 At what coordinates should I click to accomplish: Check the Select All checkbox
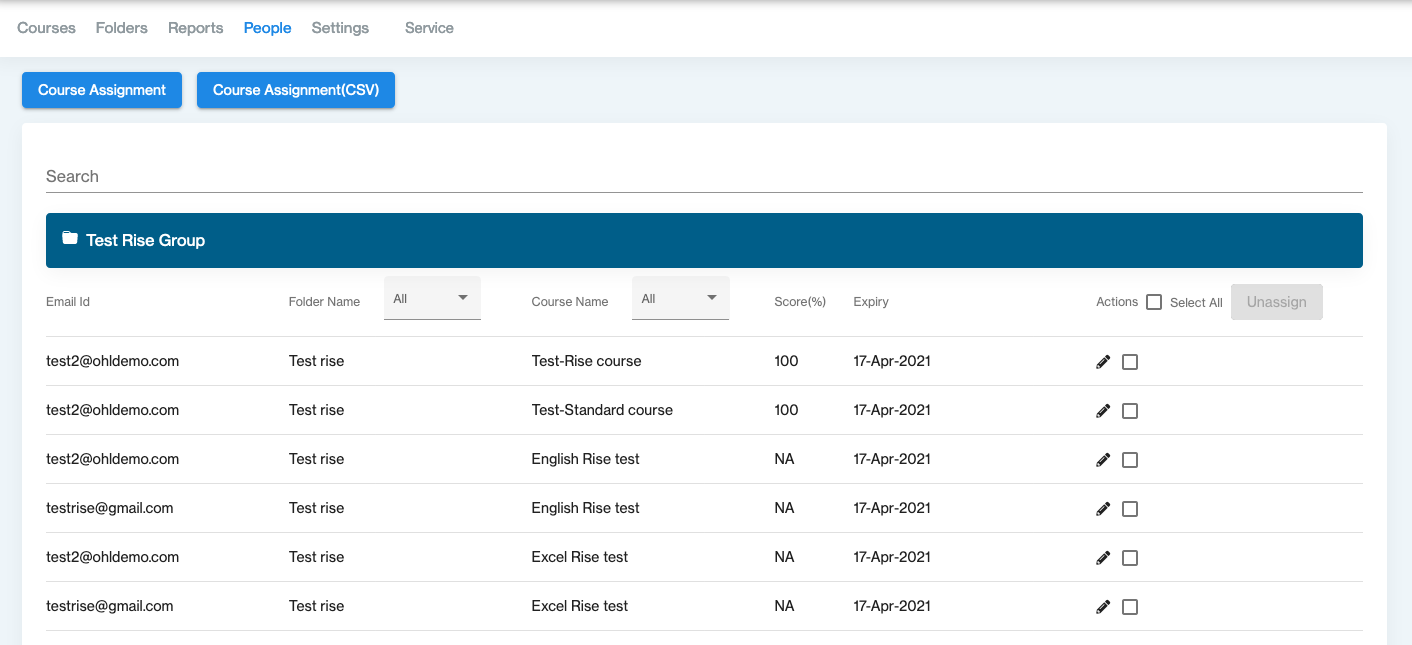[1154, 302]
